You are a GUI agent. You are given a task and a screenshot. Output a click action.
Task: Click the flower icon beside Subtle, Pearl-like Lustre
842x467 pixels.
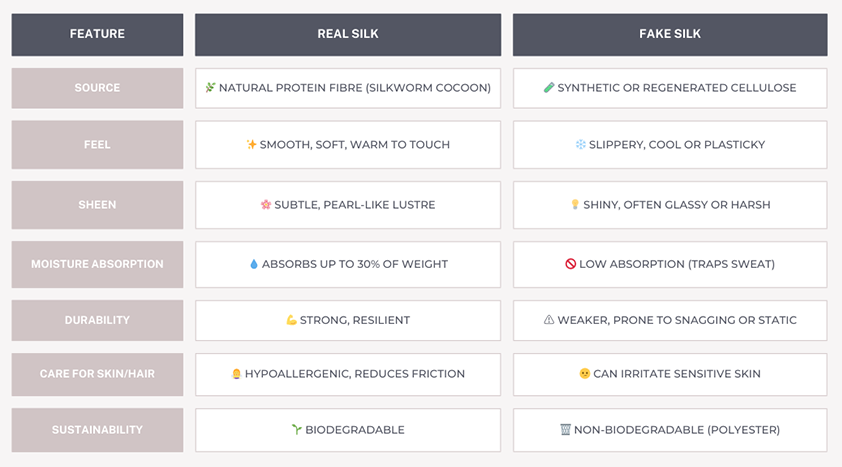[x=266, y=205]
